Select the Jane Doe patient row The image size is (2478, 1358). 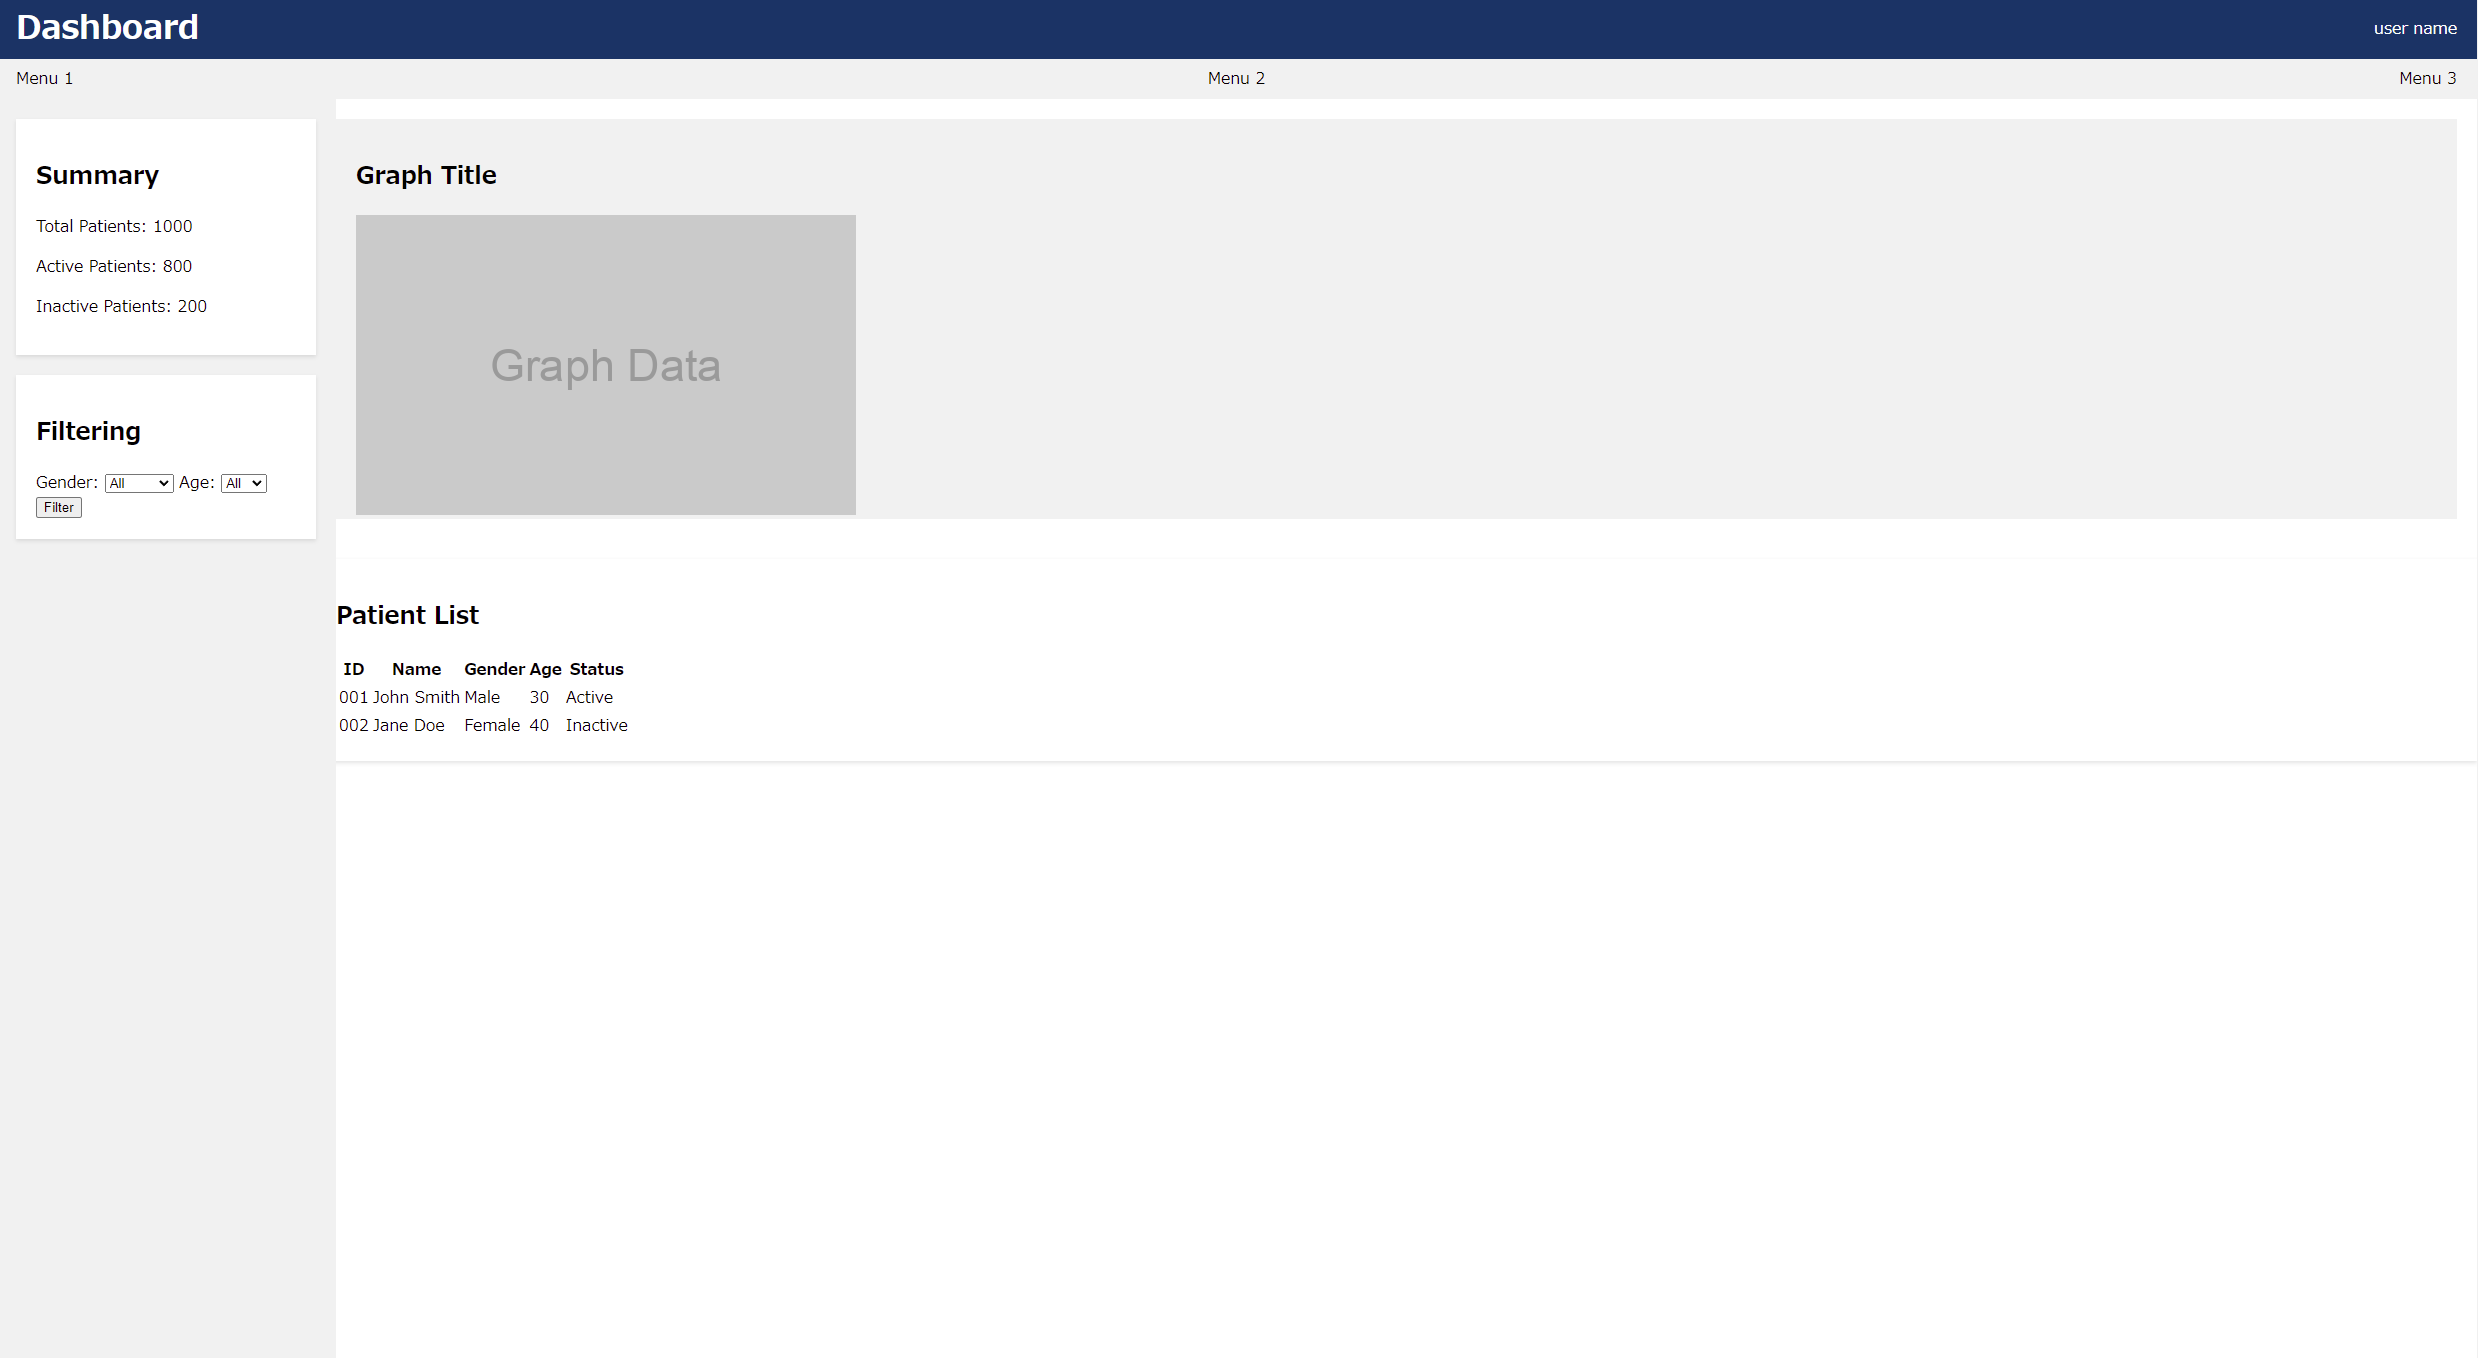point(408,725)
